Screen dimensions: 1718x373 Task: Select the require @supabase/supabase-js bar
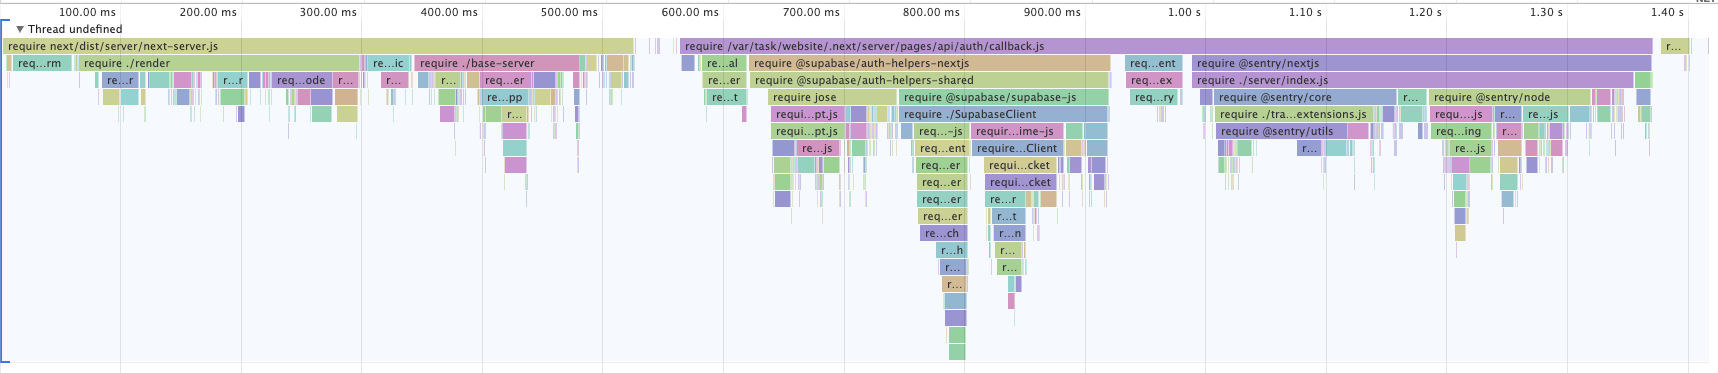click(x=1004, y=97)
